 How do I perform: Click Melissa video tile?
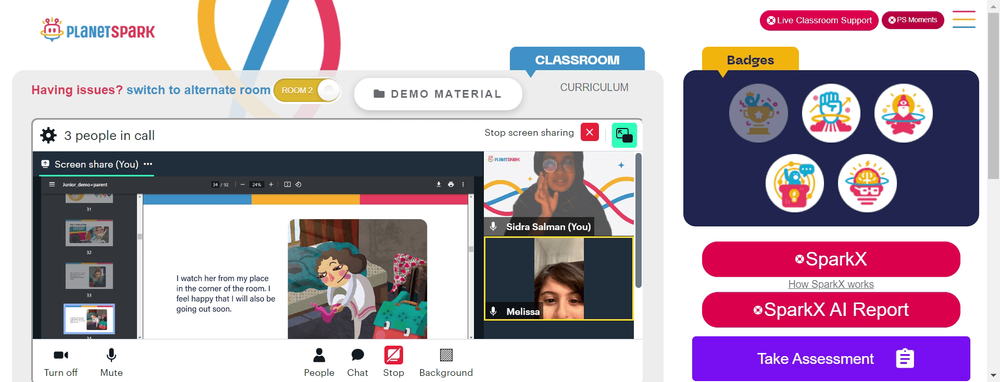[559, 279]
